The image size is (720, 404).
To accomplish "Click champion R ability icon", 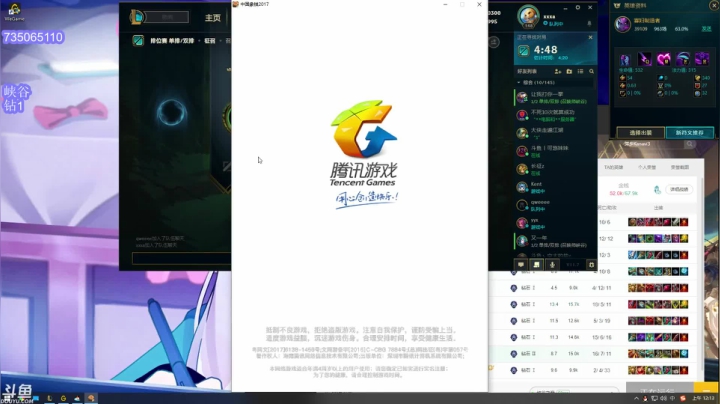I will click(702, 59).
